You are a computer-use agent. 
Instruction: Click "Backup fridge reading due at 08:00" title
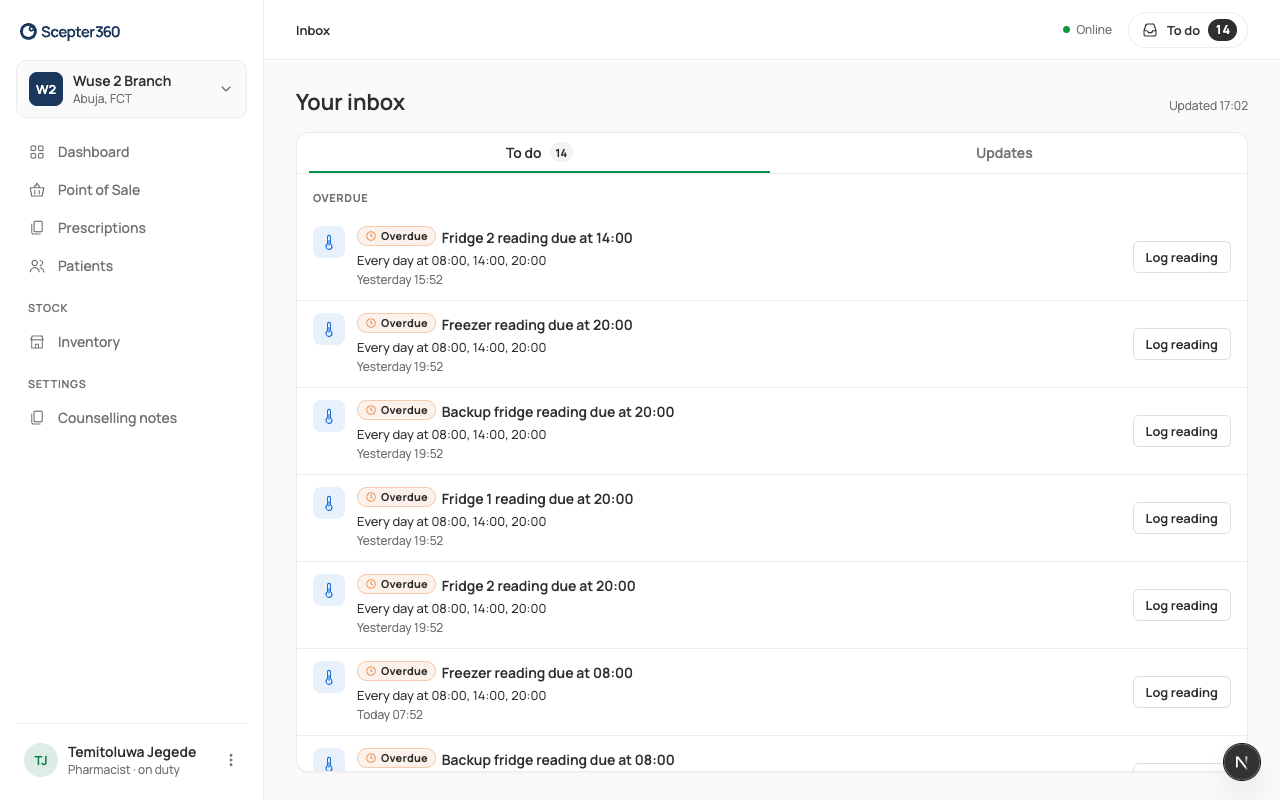[x=558, y=760]
